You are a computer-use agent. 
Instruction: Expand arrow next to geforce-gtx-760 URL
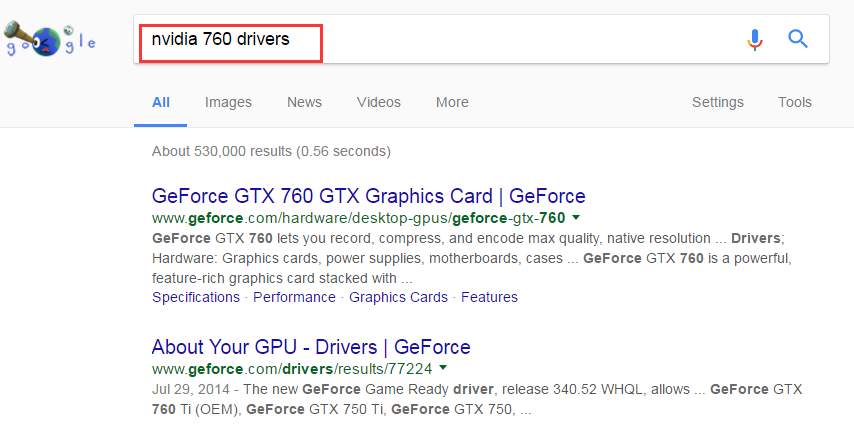(x=576, y=217)
